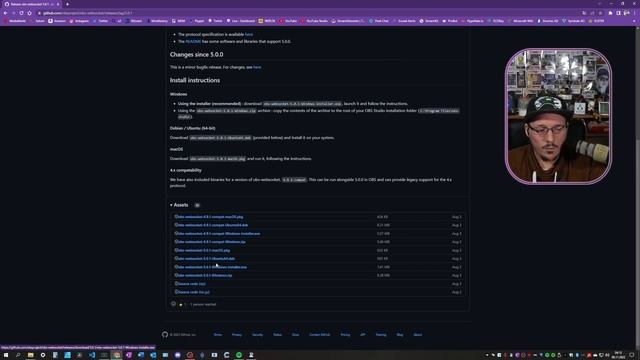
Task: Open the protocol specification 'here' link
Action: (x=249, y=34)
